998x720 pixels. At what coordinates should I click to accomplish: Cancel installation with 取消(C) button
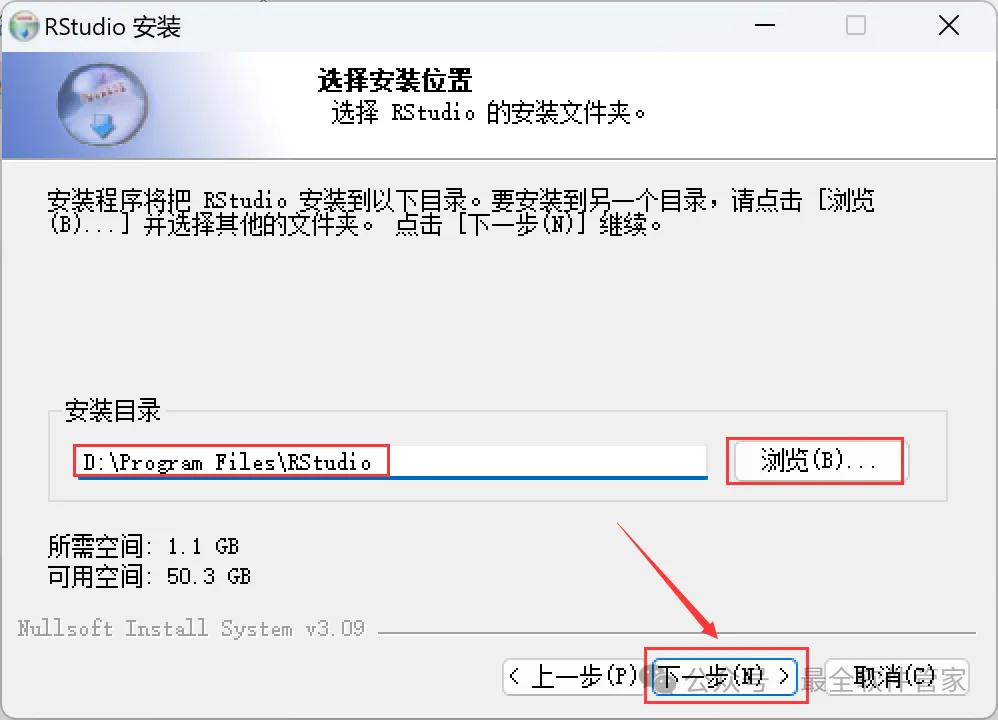[x=897, y=677]
